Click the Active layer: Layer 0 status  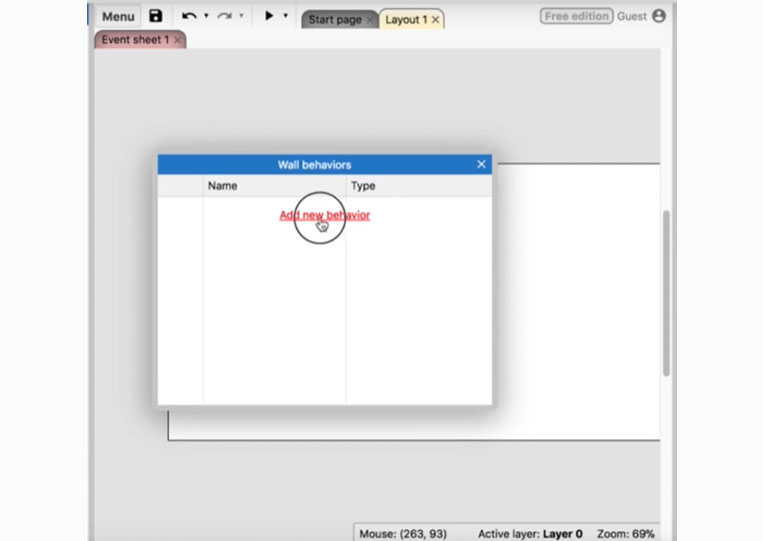[x=530, y=534]
